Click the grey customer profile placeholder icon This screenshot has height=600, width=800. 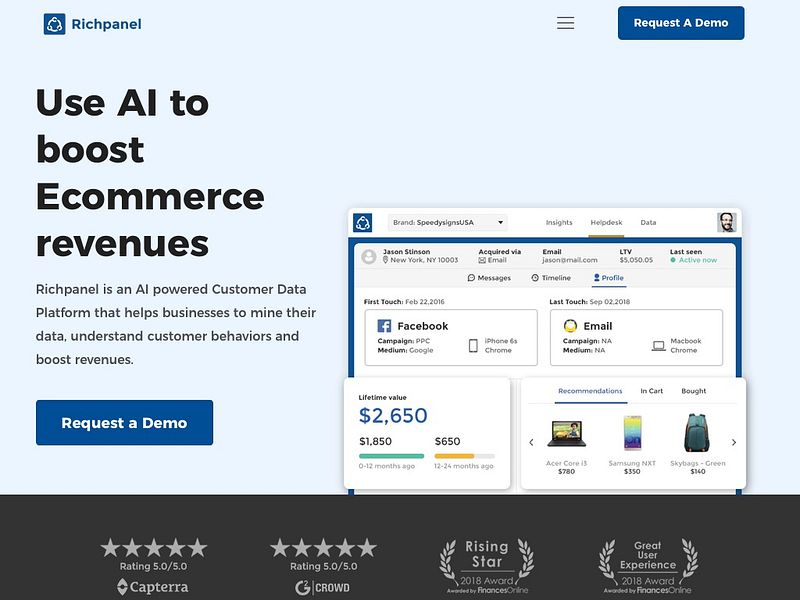pyautogui.click(x=369, y=256)
